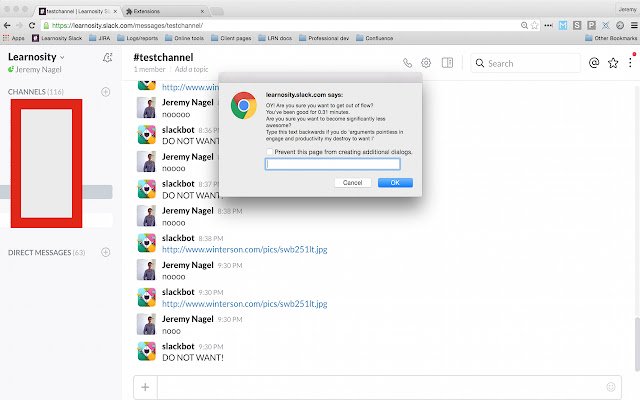Start a new direct message plus icon
This screenshot has width=640, height=400.
(106, 252)
